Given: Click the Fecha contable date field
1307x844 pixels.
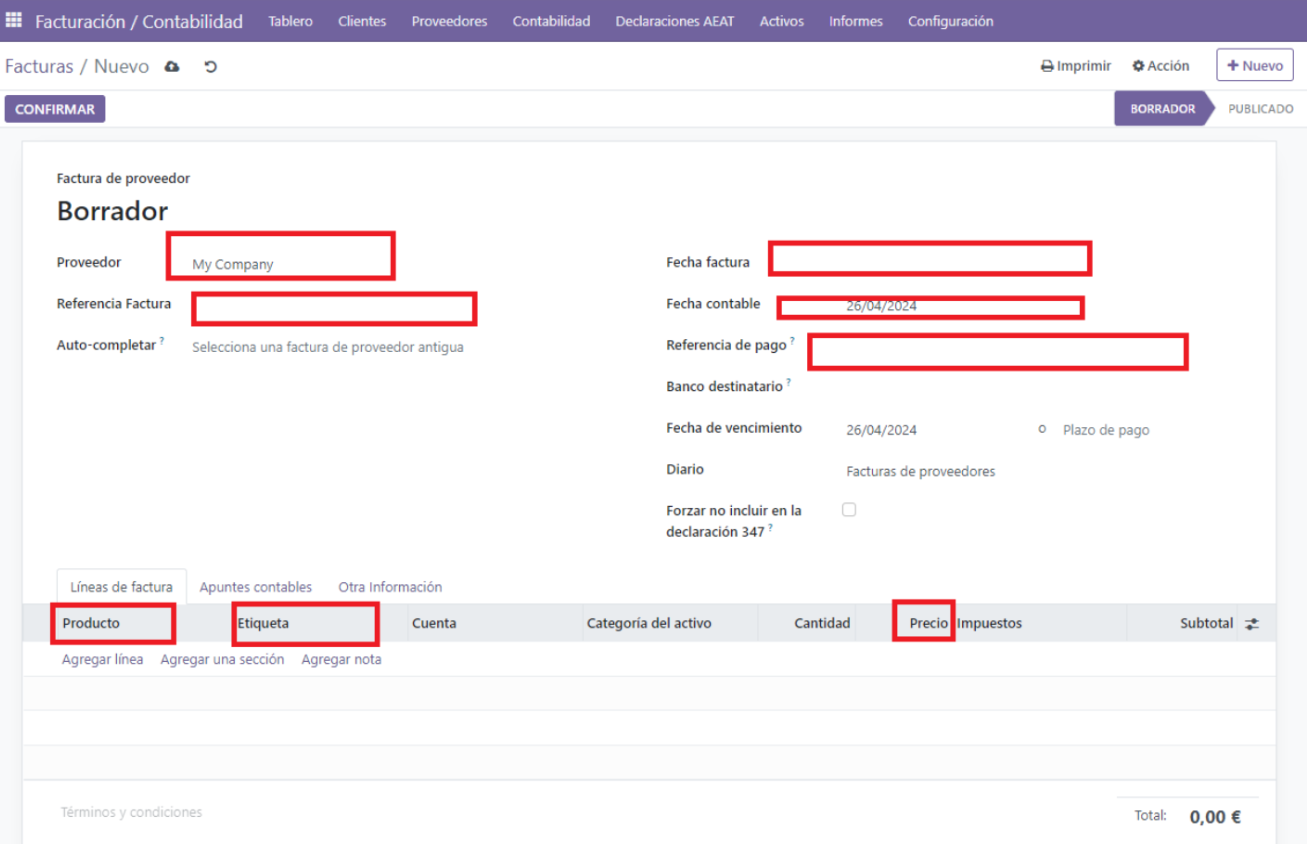Looking at the screenshot, I should coord(930,307).
